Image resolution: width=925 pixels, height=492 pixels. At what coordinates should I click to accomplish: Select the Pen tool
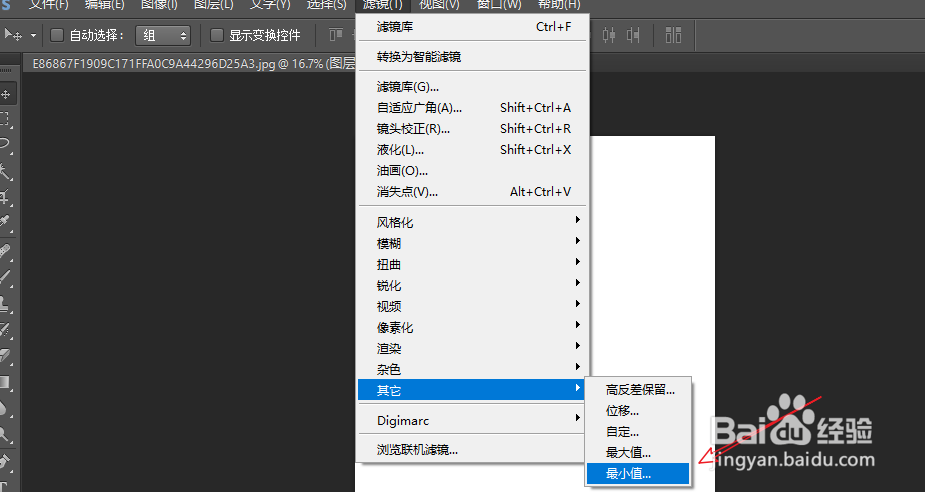click(5, 461)
